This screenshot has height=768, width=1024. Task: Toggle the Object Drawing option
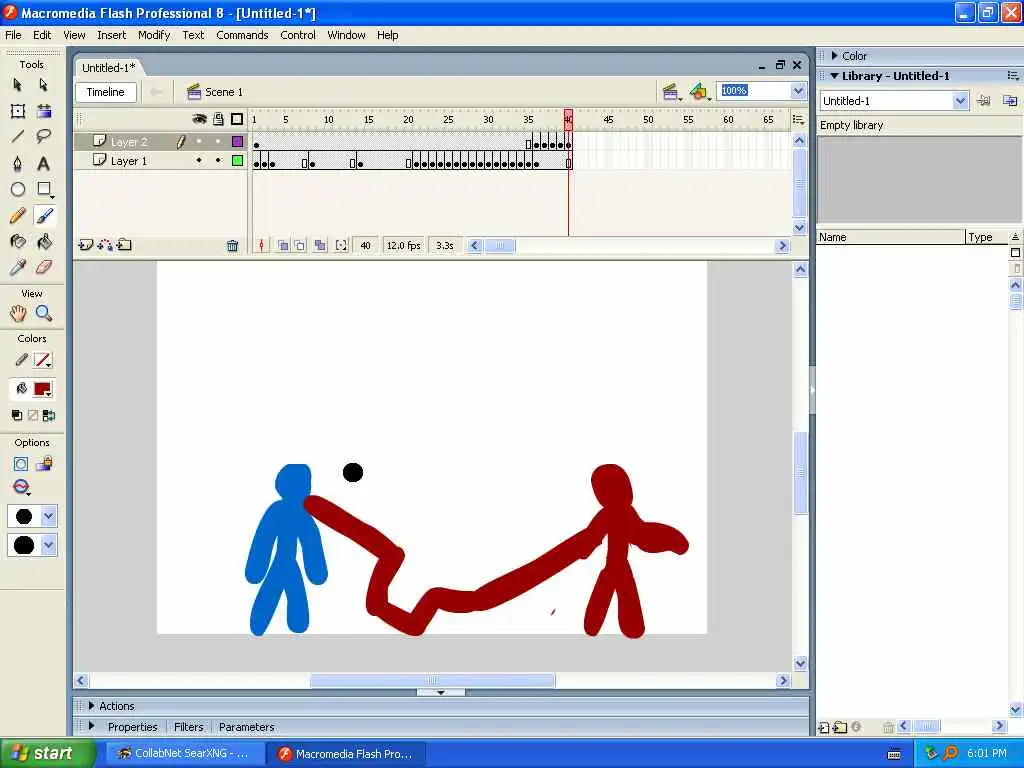pos(21,464)
